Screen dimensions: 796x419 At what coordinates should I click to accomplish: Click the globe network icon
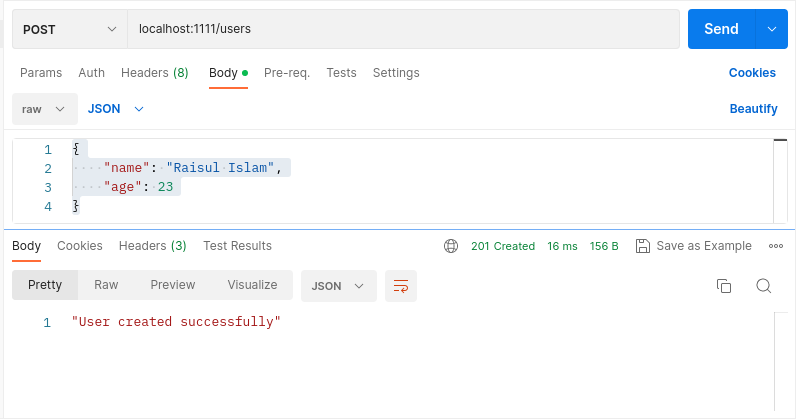click(x=451, y=246)
